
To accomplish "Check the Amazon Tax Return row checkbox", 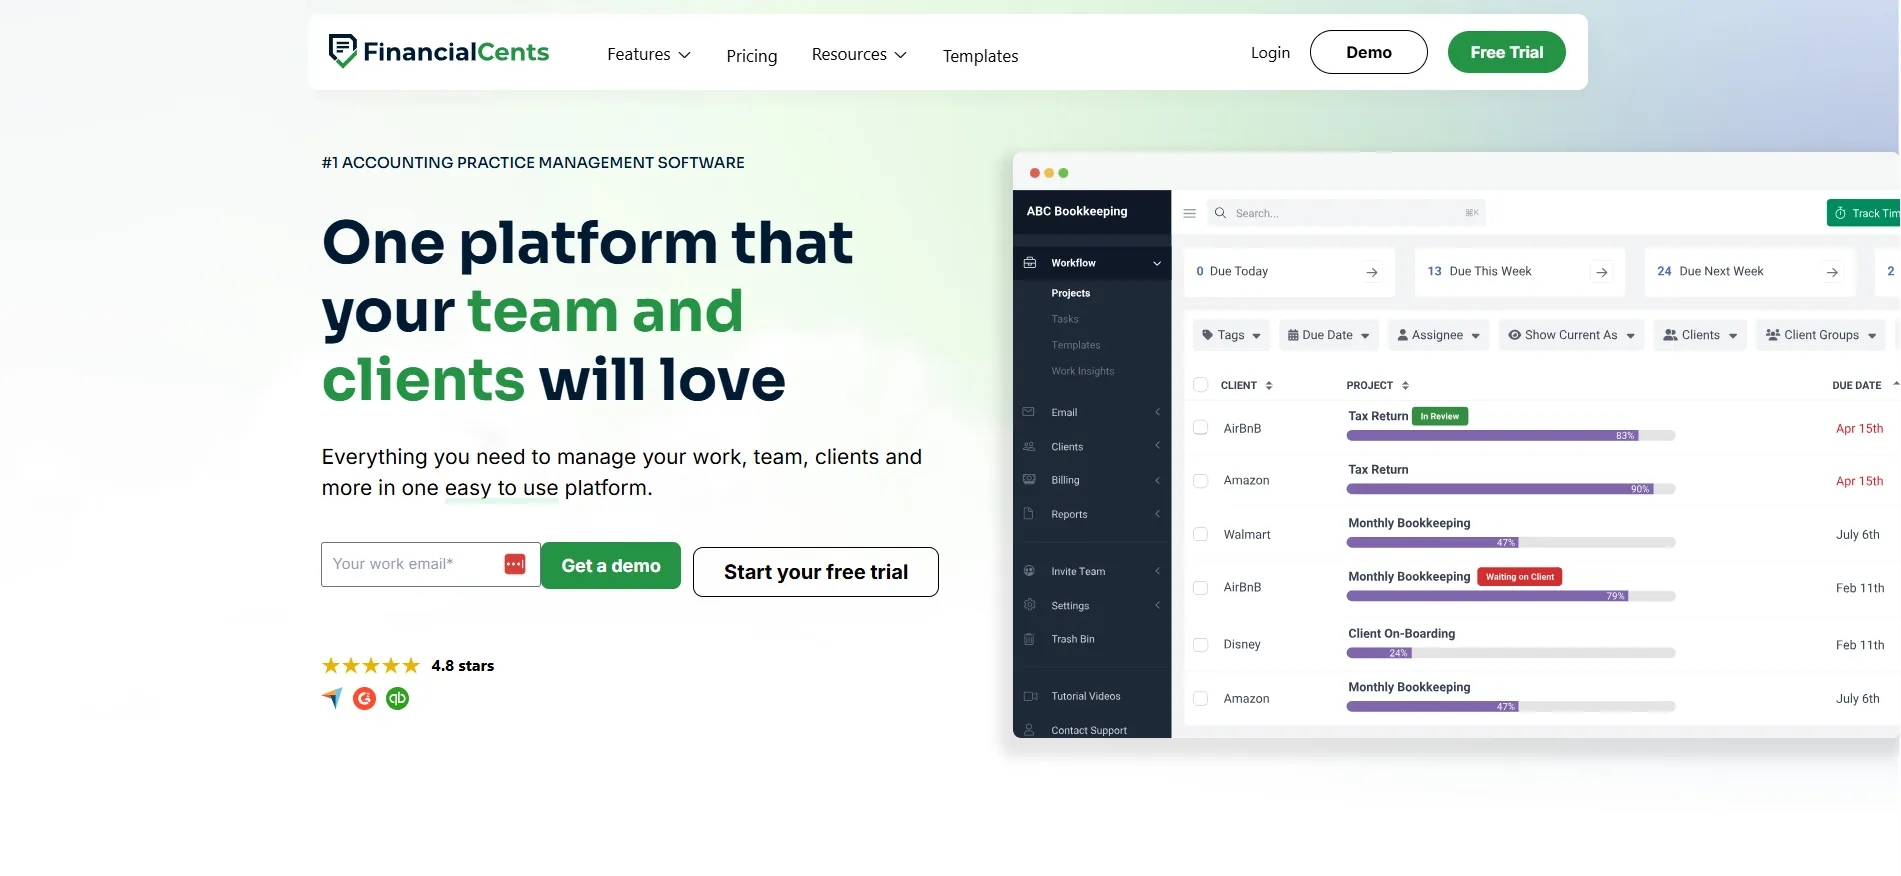I will click(x=1201, y=481).
